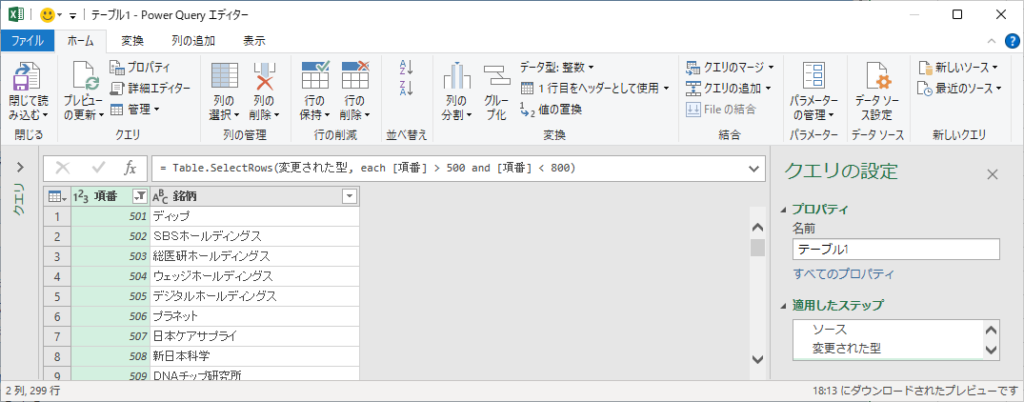1024x402 pixels.
Task: Open the 管理 dropdown in query group
Action: tap(135, 108)
